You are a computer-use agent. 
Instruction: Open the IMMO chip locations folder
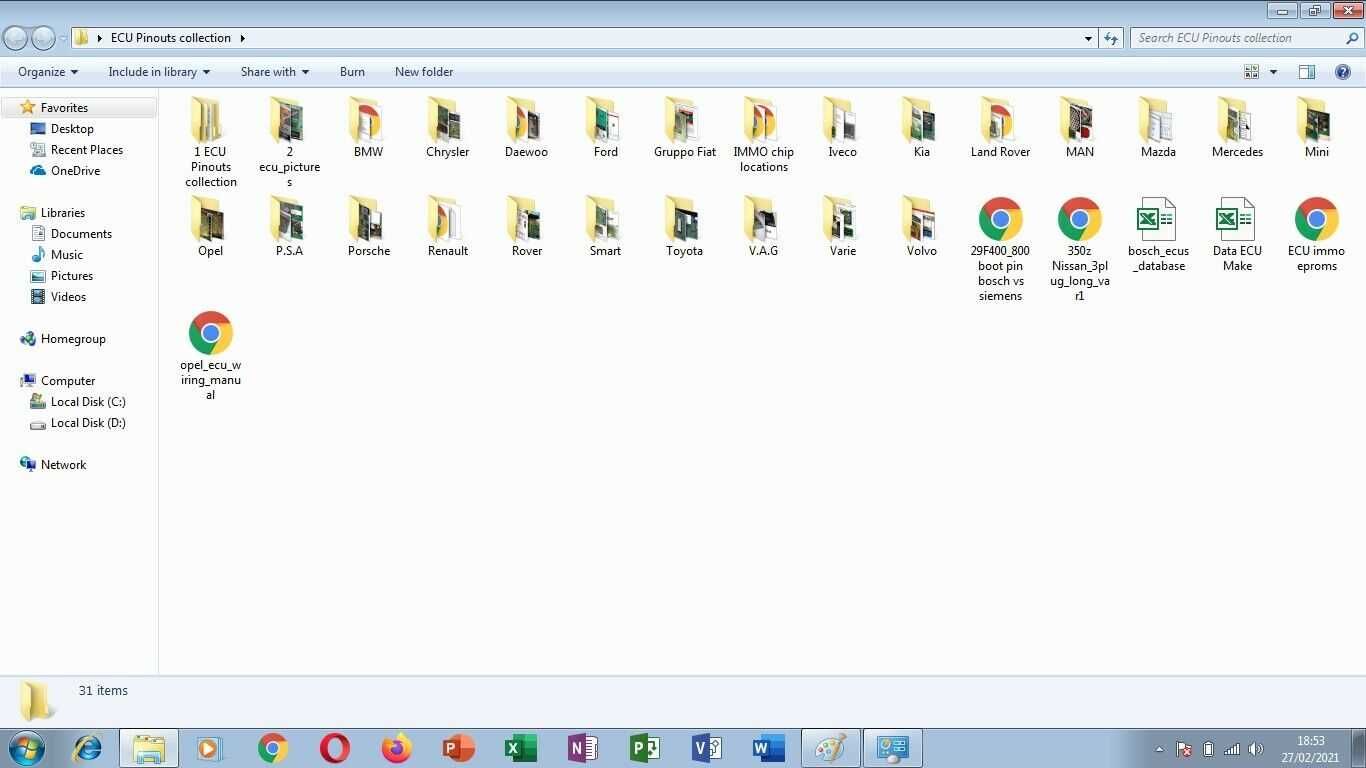pyautogui.click(x=763, y=135)
